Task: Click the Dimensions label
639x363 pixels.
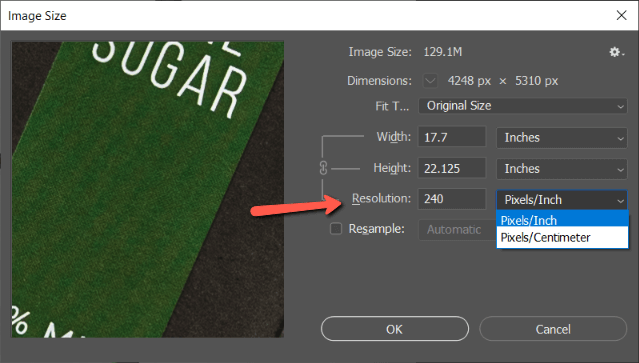Action: tap(379, 81)
